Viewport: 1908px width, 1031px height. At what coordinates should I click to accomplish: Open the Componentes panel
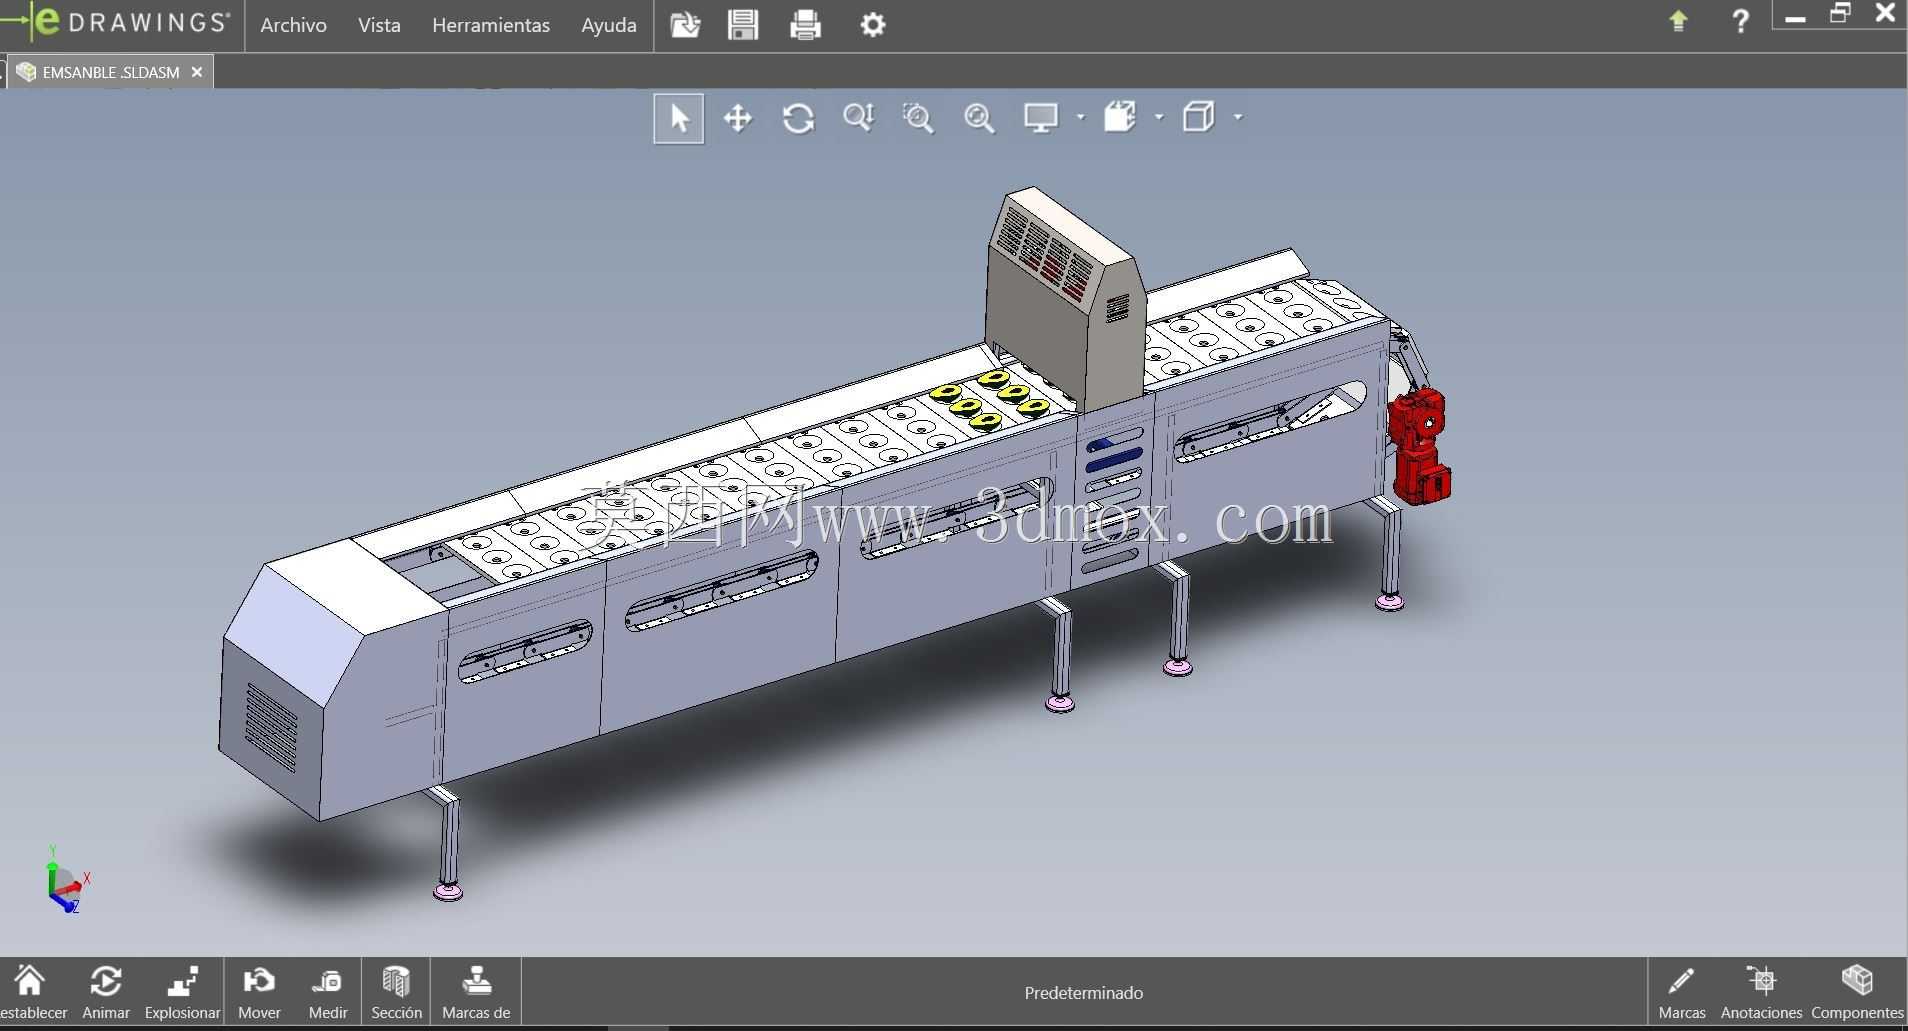point(1857,993)
